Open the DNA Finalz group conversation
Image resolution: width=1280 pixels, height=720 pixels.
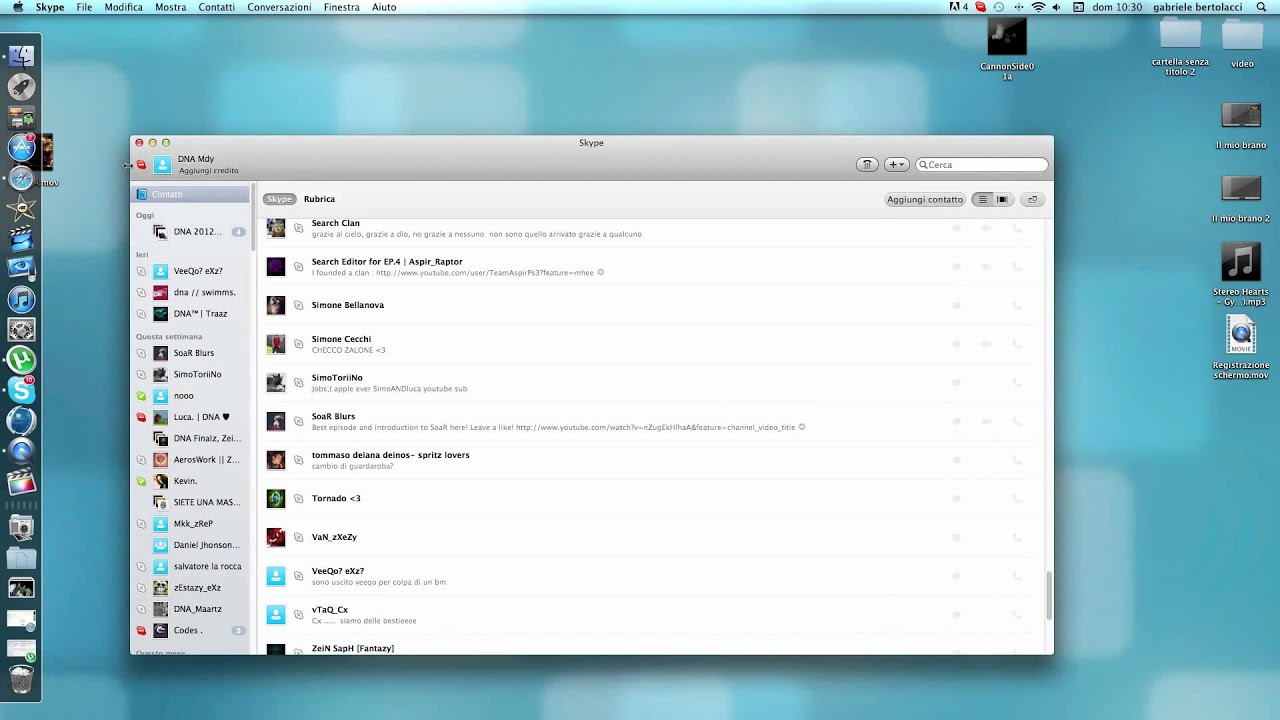pyautogui.click(x=192, y=438)
